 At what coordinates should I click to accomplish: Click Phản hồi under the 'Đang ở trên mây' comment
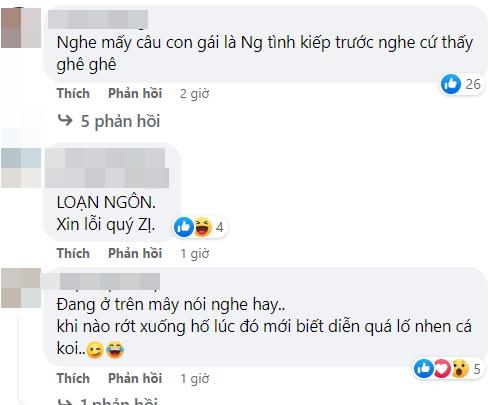coord(135,378)
